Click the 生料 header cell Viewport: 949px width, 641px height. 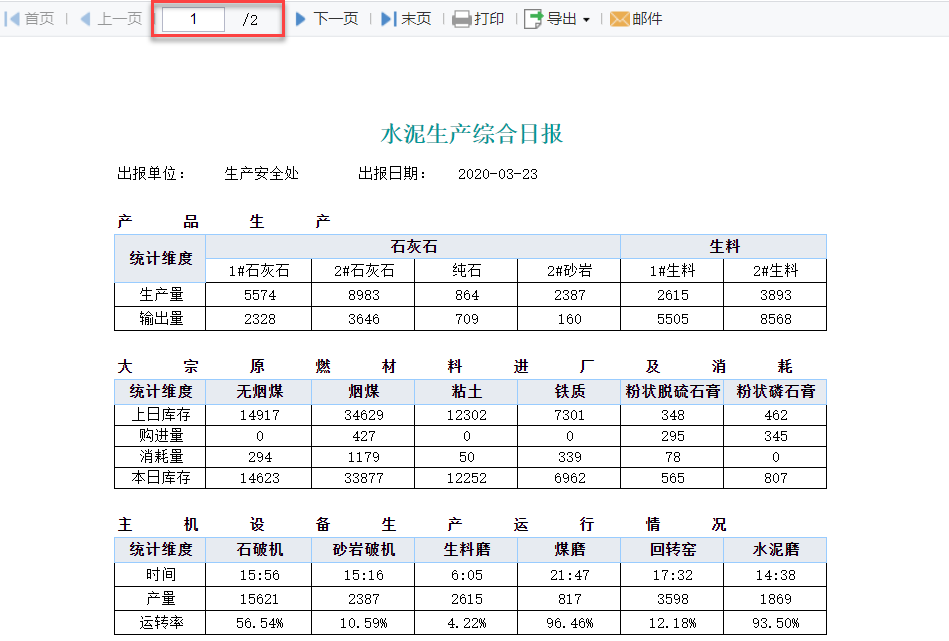coord(724,246)
